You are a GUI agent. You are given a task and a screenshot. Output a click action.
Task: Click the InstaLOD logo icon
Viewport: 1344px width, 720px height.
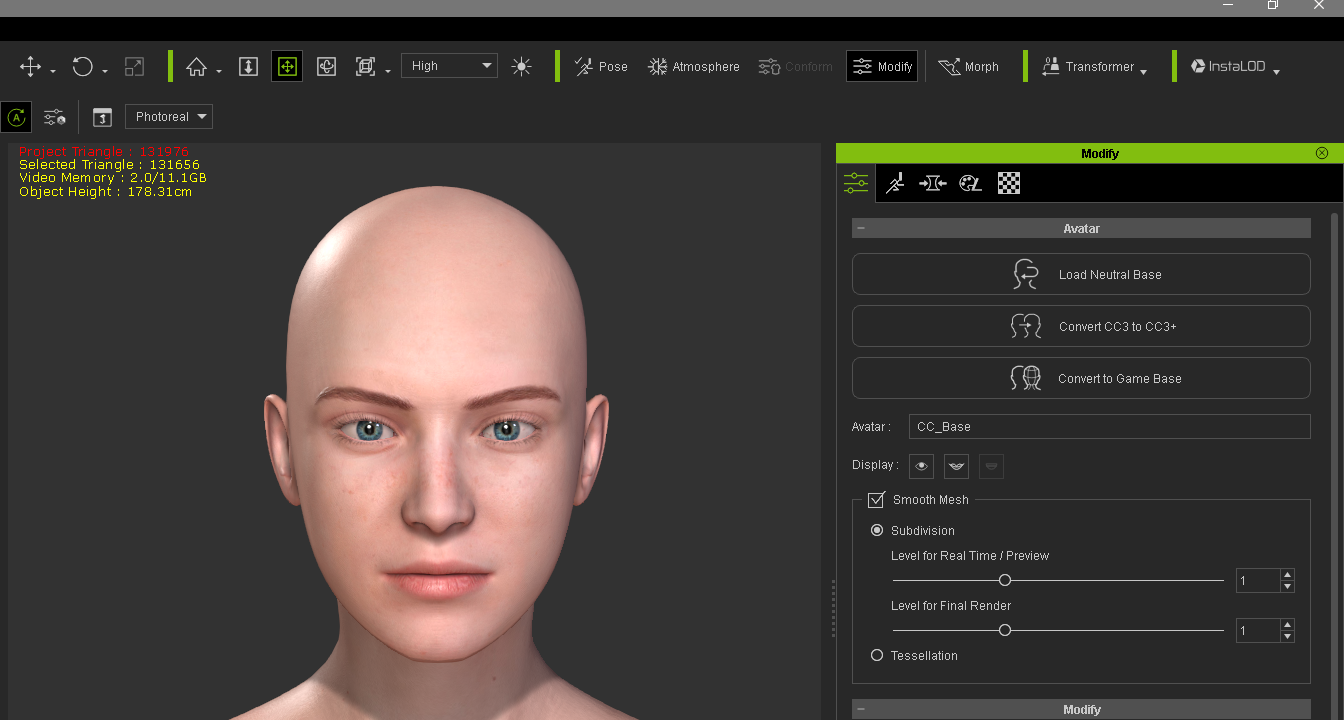[1198, 67]
